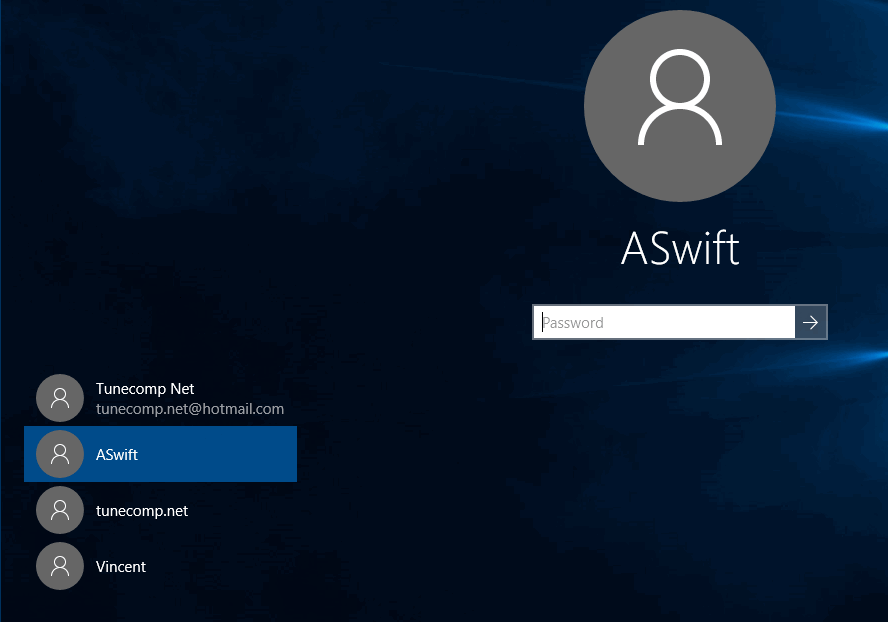Click the large ASwift user name heading

pos(680,248)
